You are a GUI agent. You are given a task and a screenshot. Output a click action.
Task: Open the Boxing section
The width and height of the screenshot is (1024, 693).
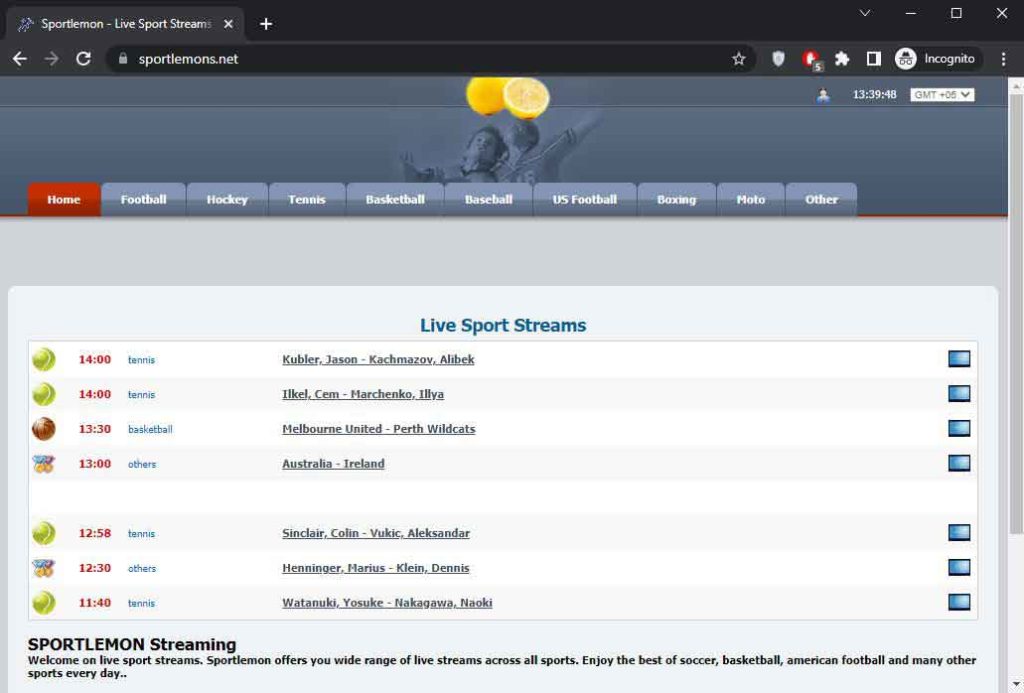point(676,199)
